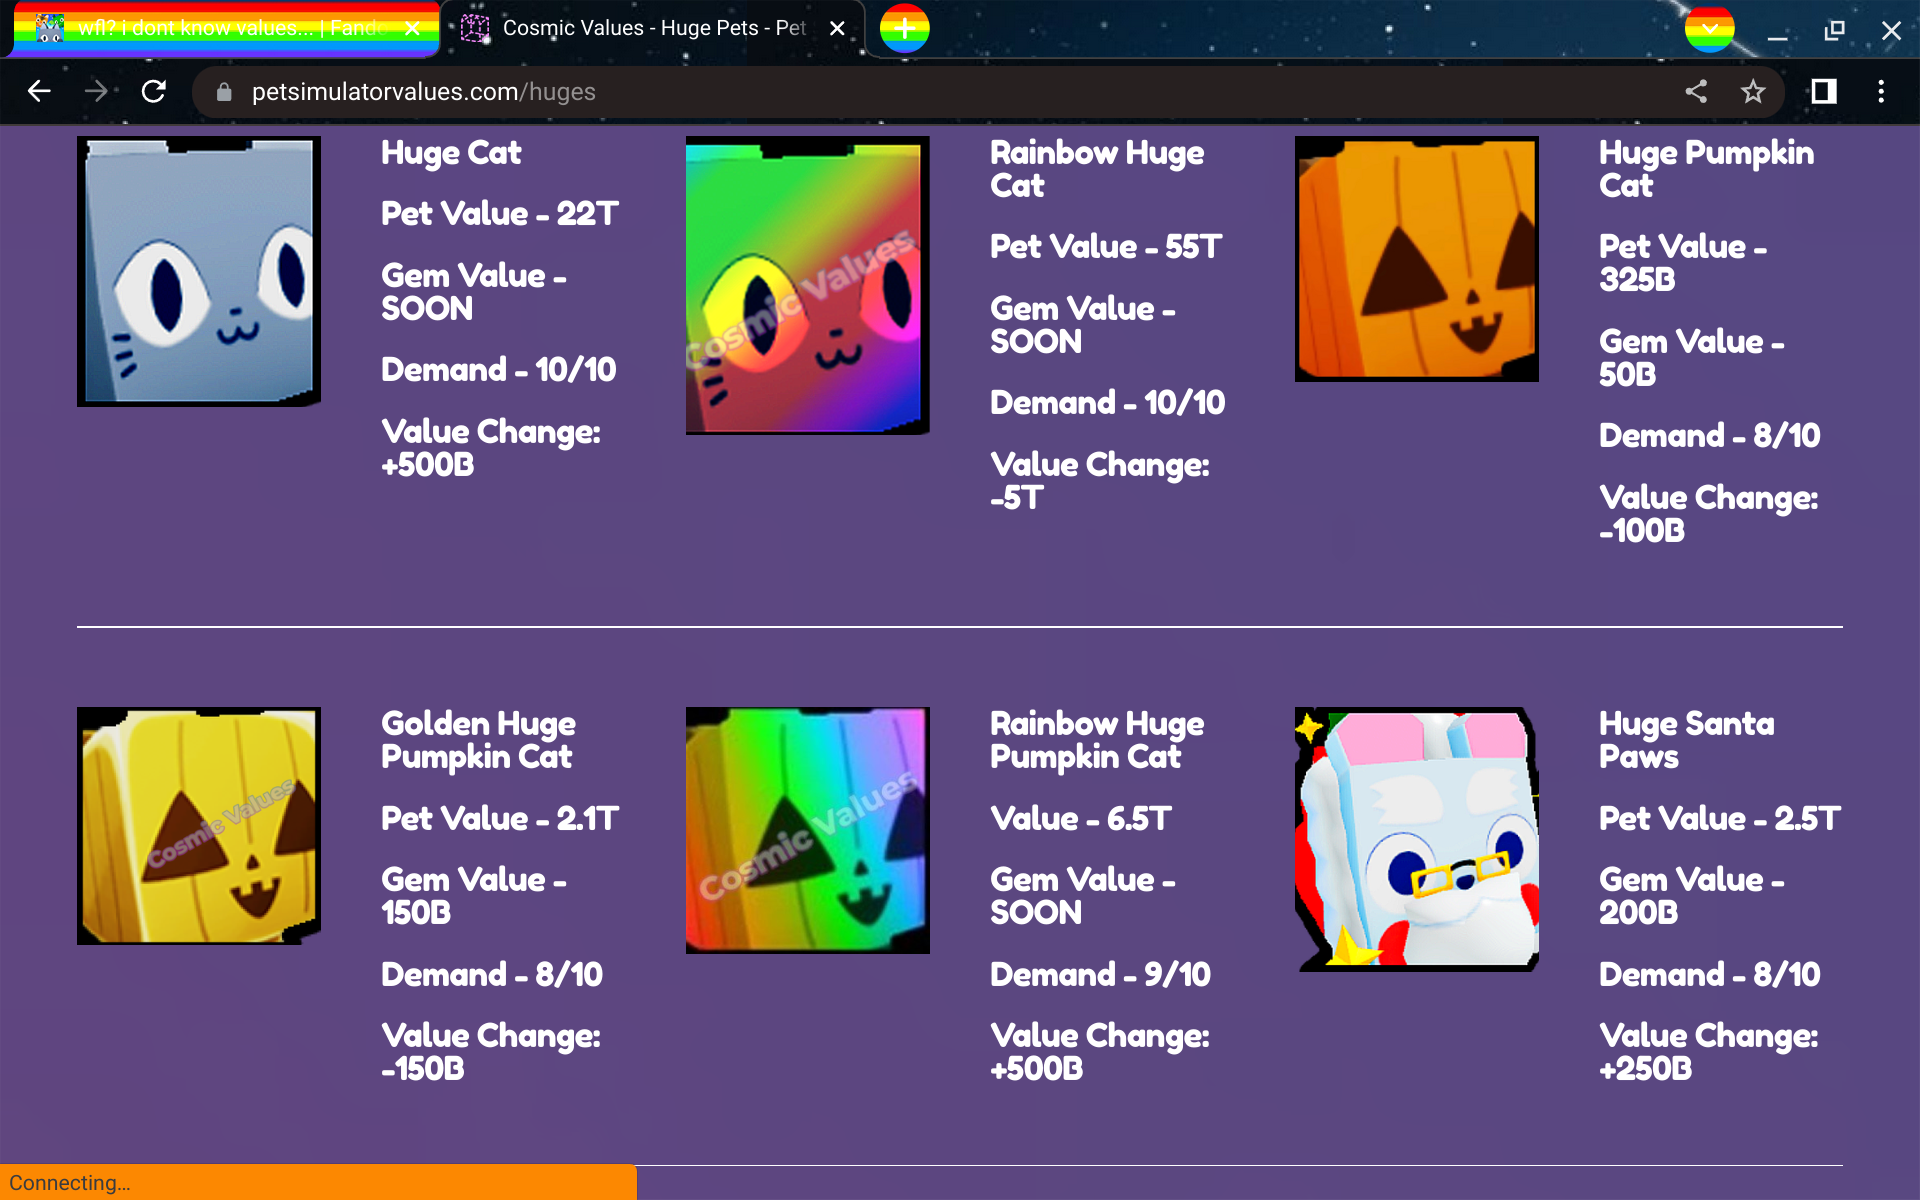Bookmark this page with the star

1753,92
